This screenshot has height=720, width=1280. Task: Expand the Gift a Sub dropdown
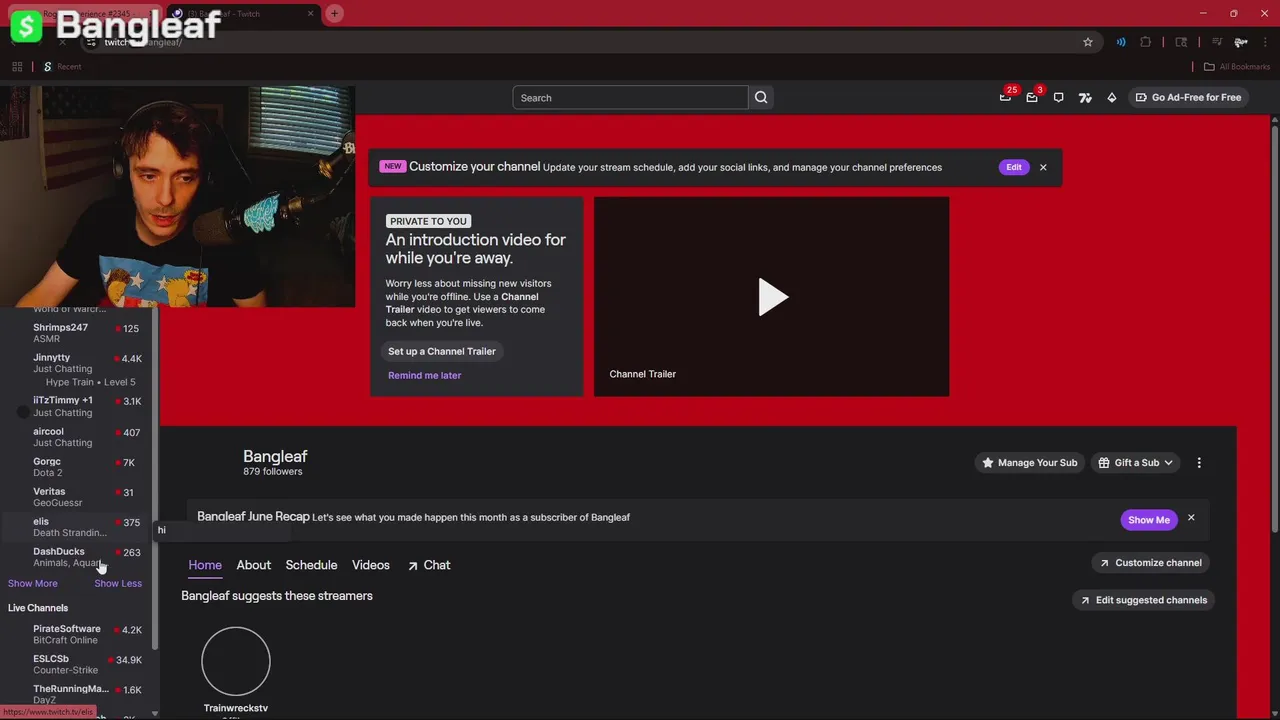point(1136,463)
